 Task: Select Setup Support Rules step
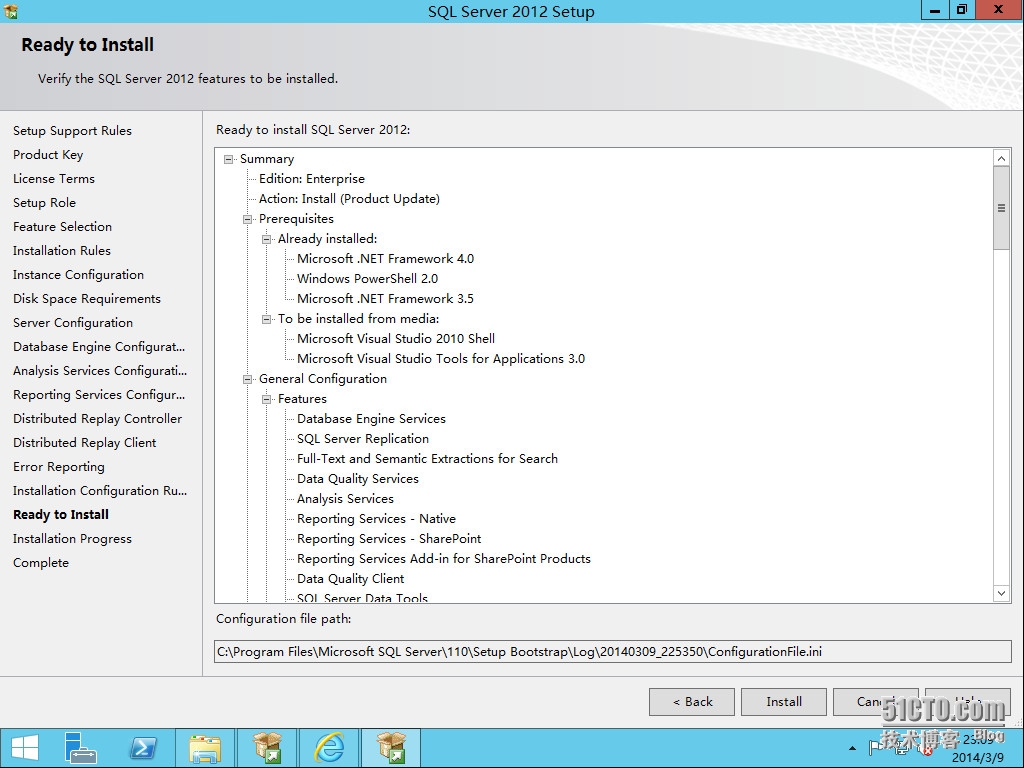pyautogui.click(x=72, y=131)
